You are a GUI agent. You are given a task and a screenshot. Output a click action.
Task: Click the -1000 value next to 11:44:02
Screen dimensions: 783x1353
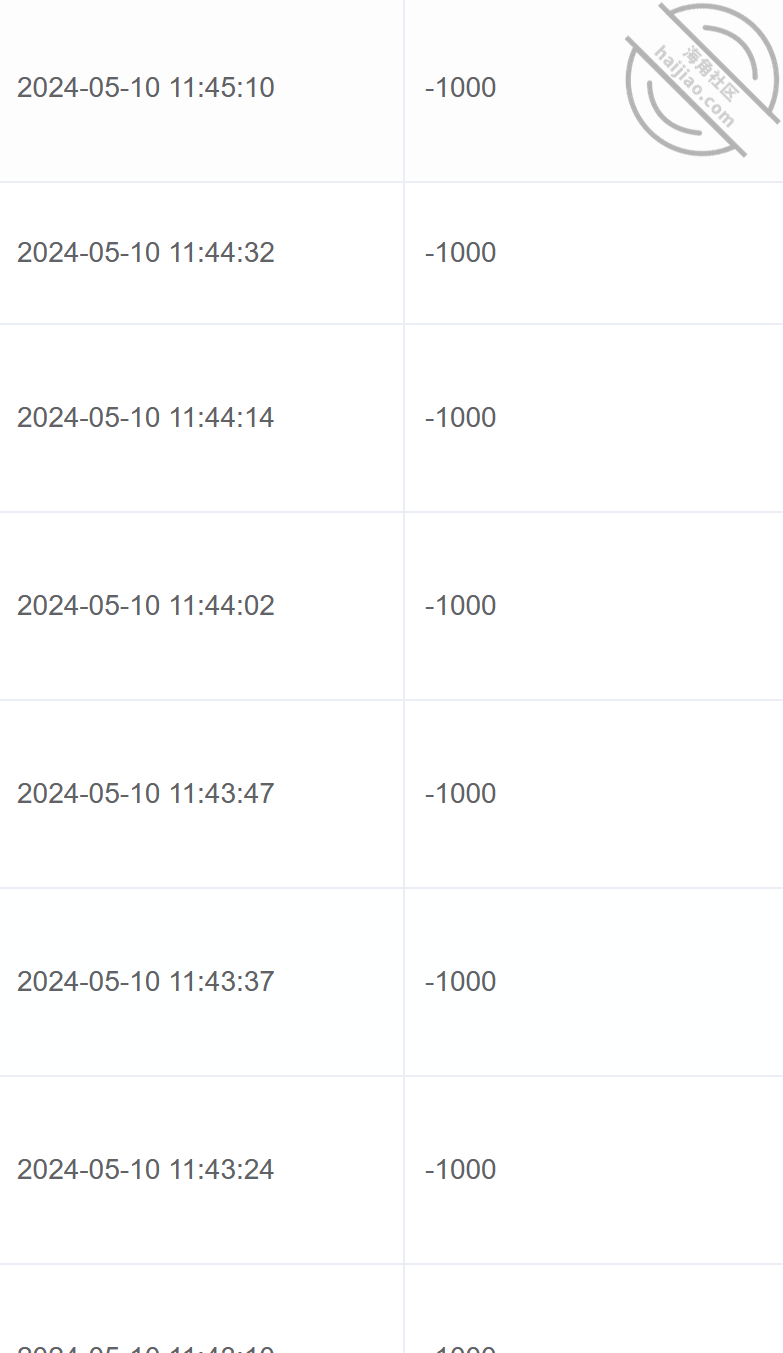click(460, 605)
